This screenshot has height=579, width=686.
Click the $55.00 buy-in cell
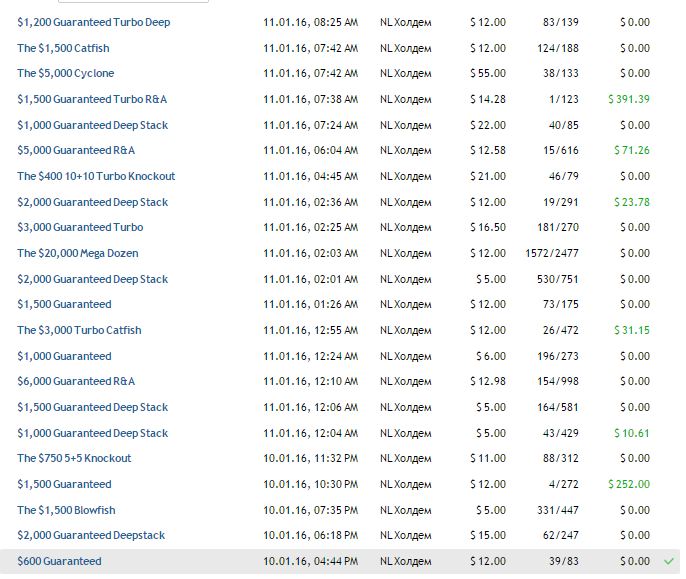coord(488,73)
